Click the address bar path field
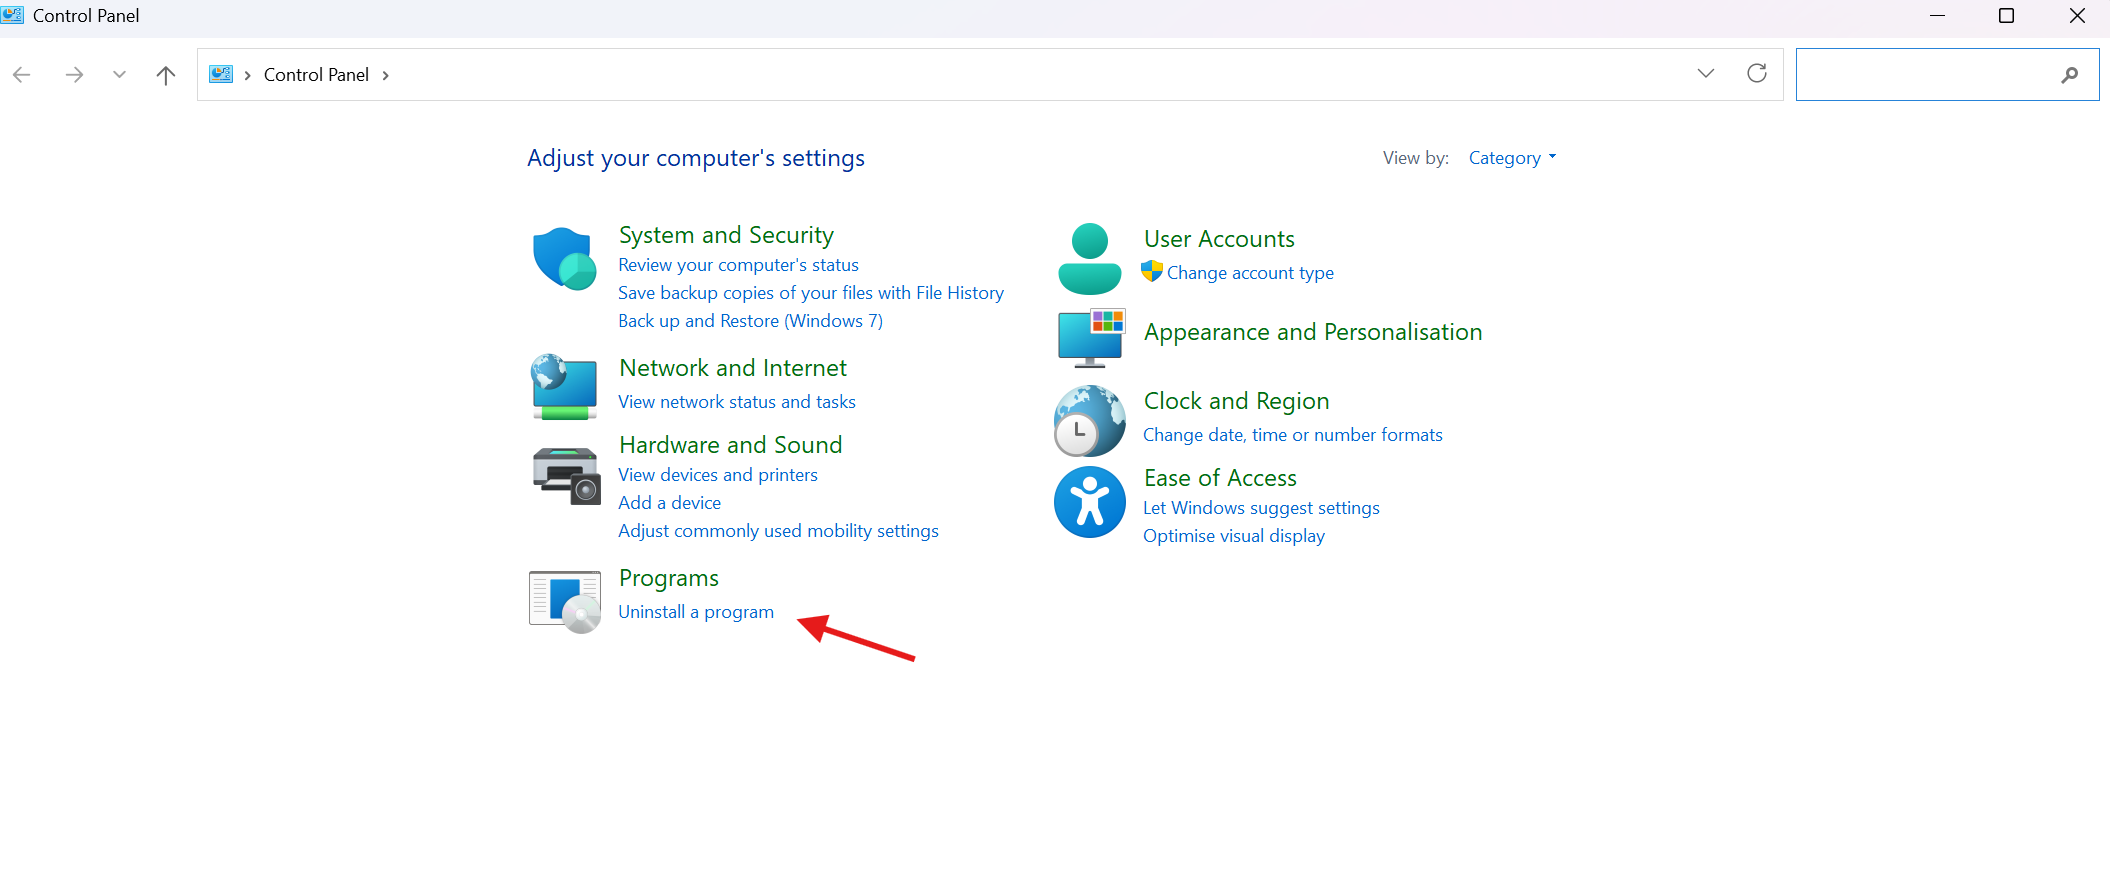The height and width of the screenshot is (876, 2110). [990, 75]
